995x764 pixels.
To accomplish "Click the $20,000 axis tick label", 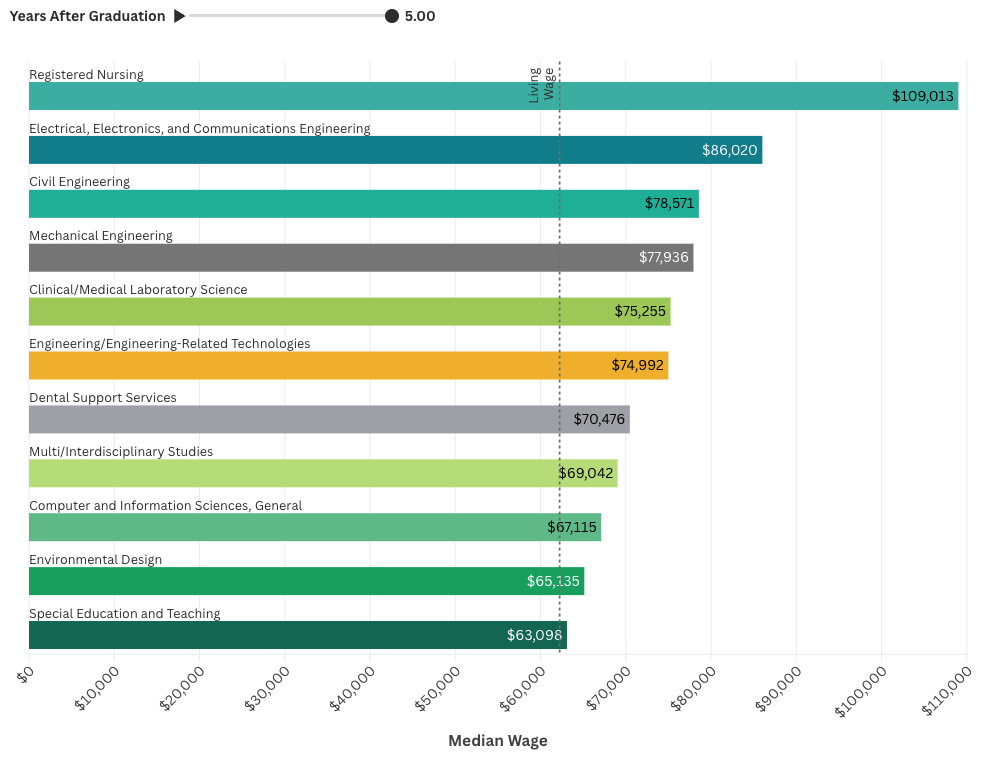I will click(x=182, y=688).
